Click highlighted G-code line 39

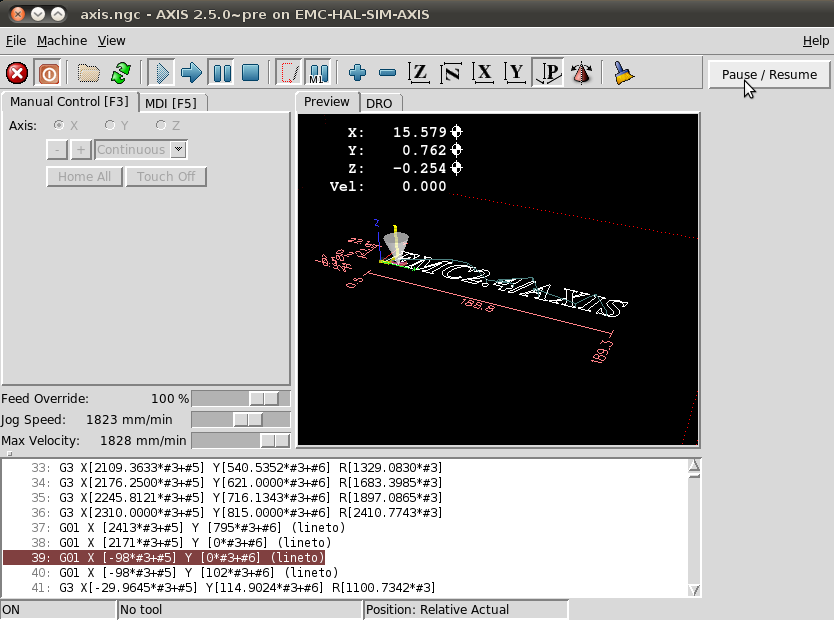click(164, 557)
